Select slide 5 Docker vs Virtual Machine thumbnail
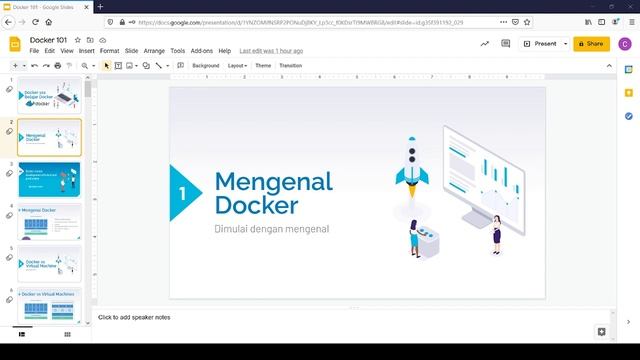 click(49, 264)
